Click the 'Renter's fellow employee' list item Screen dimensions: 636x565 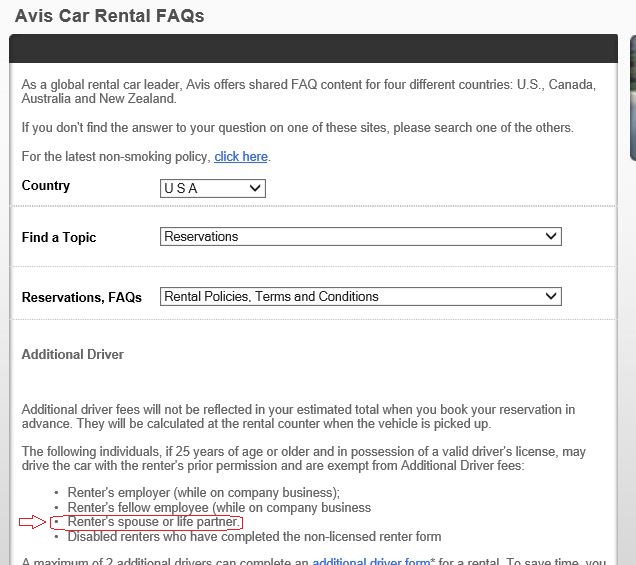[x=218, y=508]
